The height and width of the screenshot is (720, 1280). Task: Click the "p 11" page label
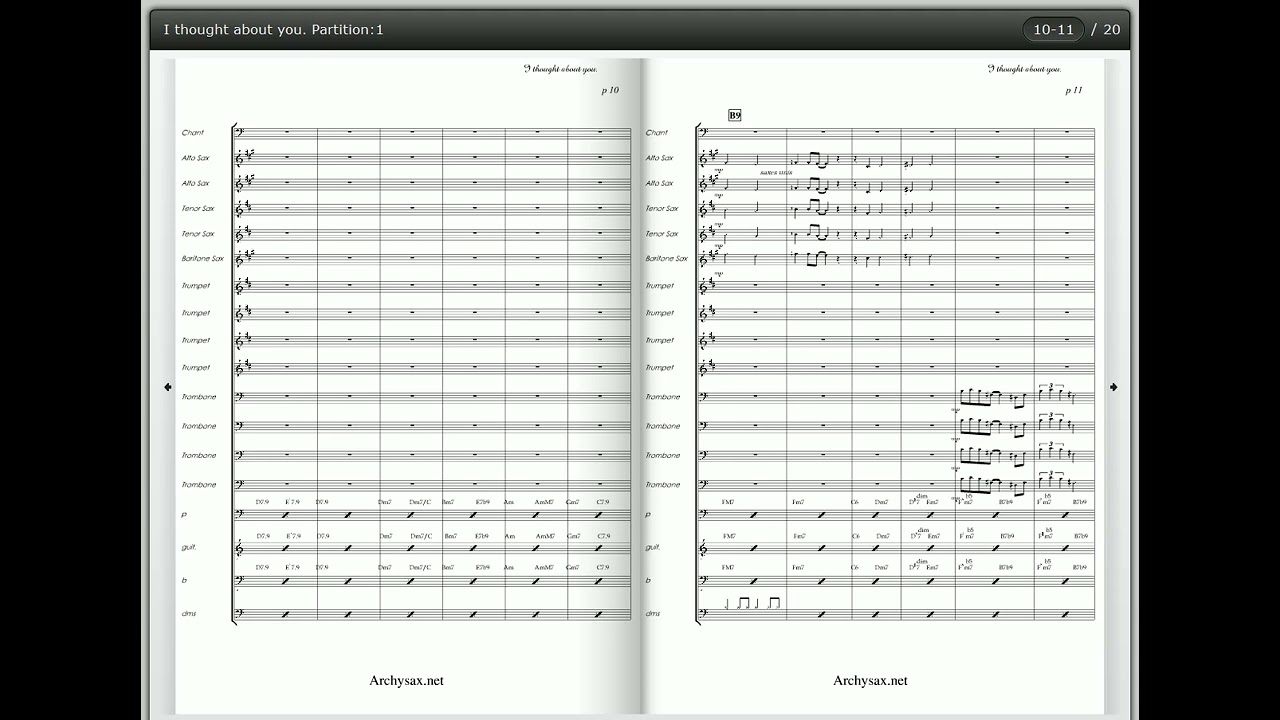click(x=1074, y=90)
